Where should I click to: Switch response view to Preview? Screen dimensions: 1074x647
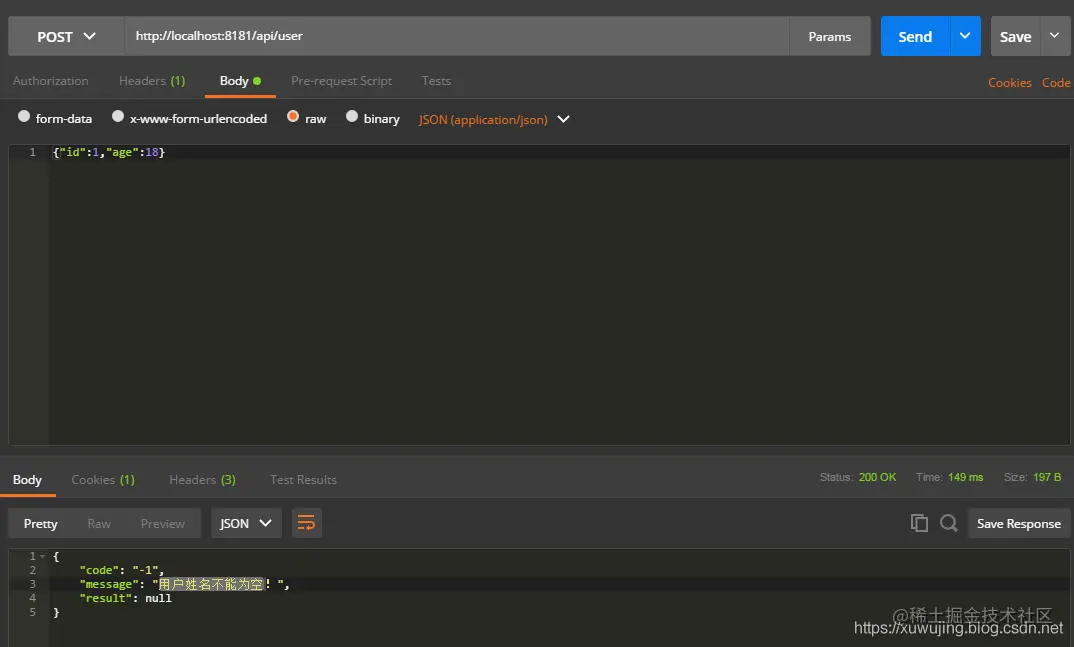(x=163, y=524)
